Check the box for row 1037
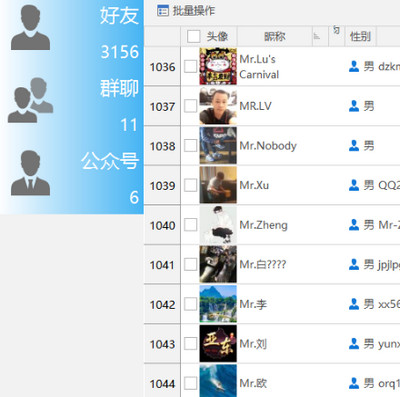Image resolution: width=400 pixels, height=397 pixels. [x=190, y=106]
